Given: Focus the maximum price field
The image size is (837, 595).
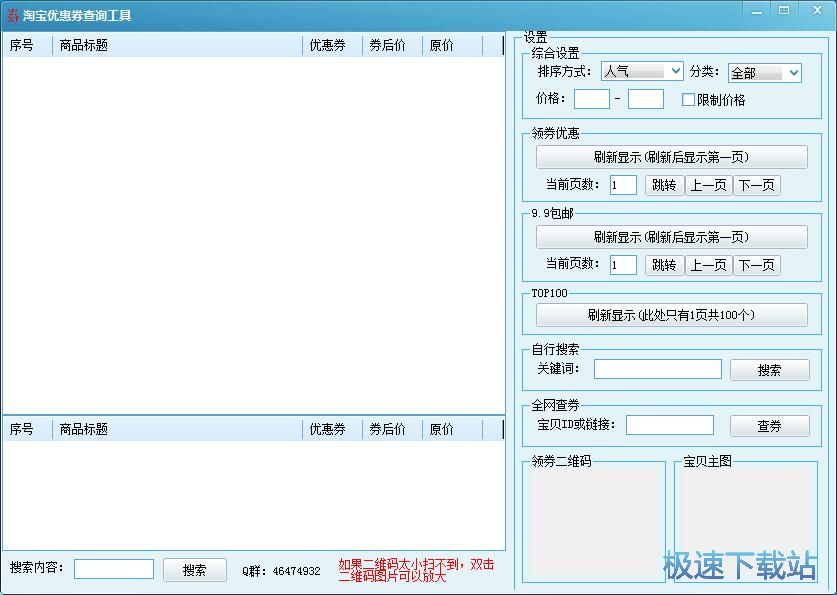Looking at the screenshot, I should (645, 99).
